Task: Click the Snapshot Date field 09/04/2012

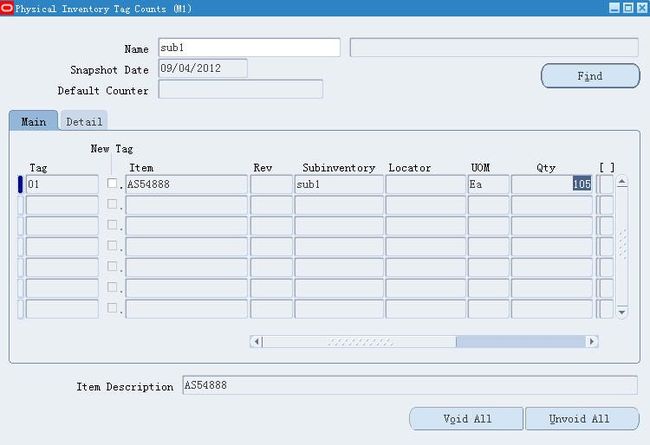Action: coord(203,68)
